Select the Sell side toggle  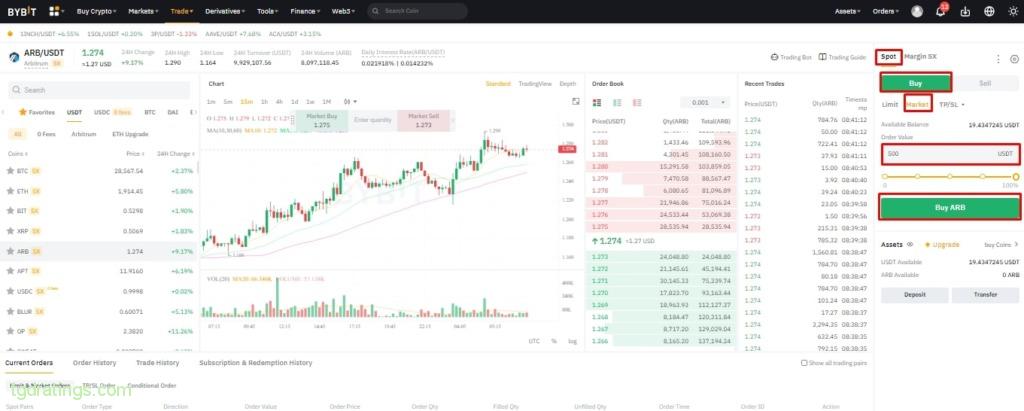pos(985,83)
